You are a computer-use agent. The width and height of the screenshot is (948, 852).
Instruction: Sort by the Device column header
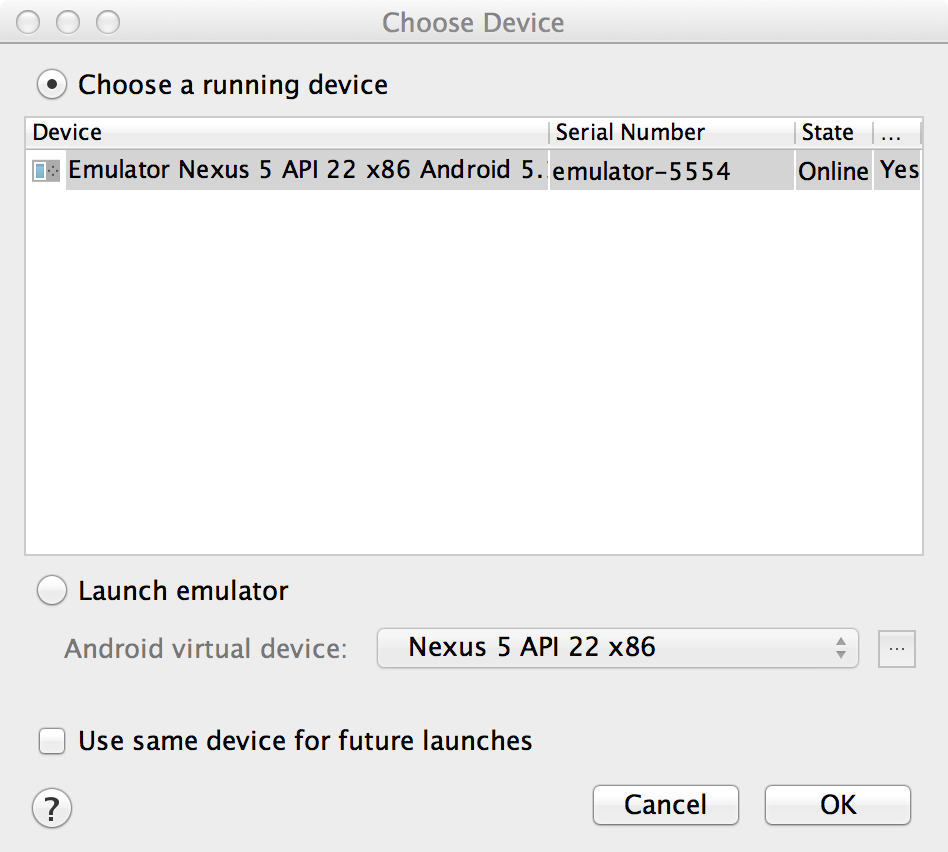[287, 133]
